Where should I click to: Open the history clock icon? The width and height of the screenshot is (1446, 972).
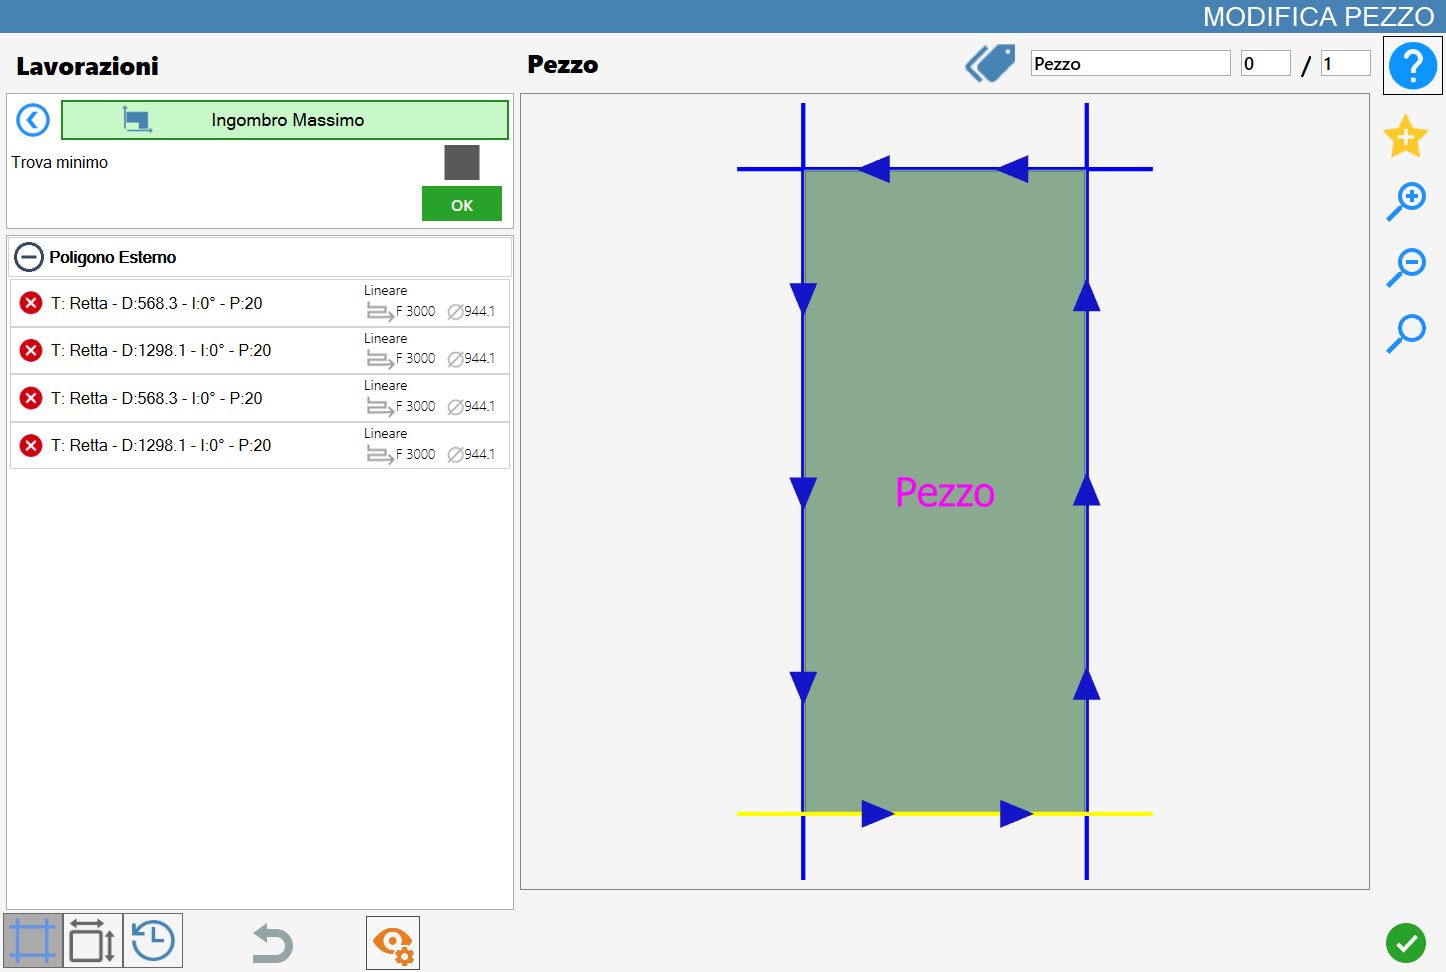point(153,941)
